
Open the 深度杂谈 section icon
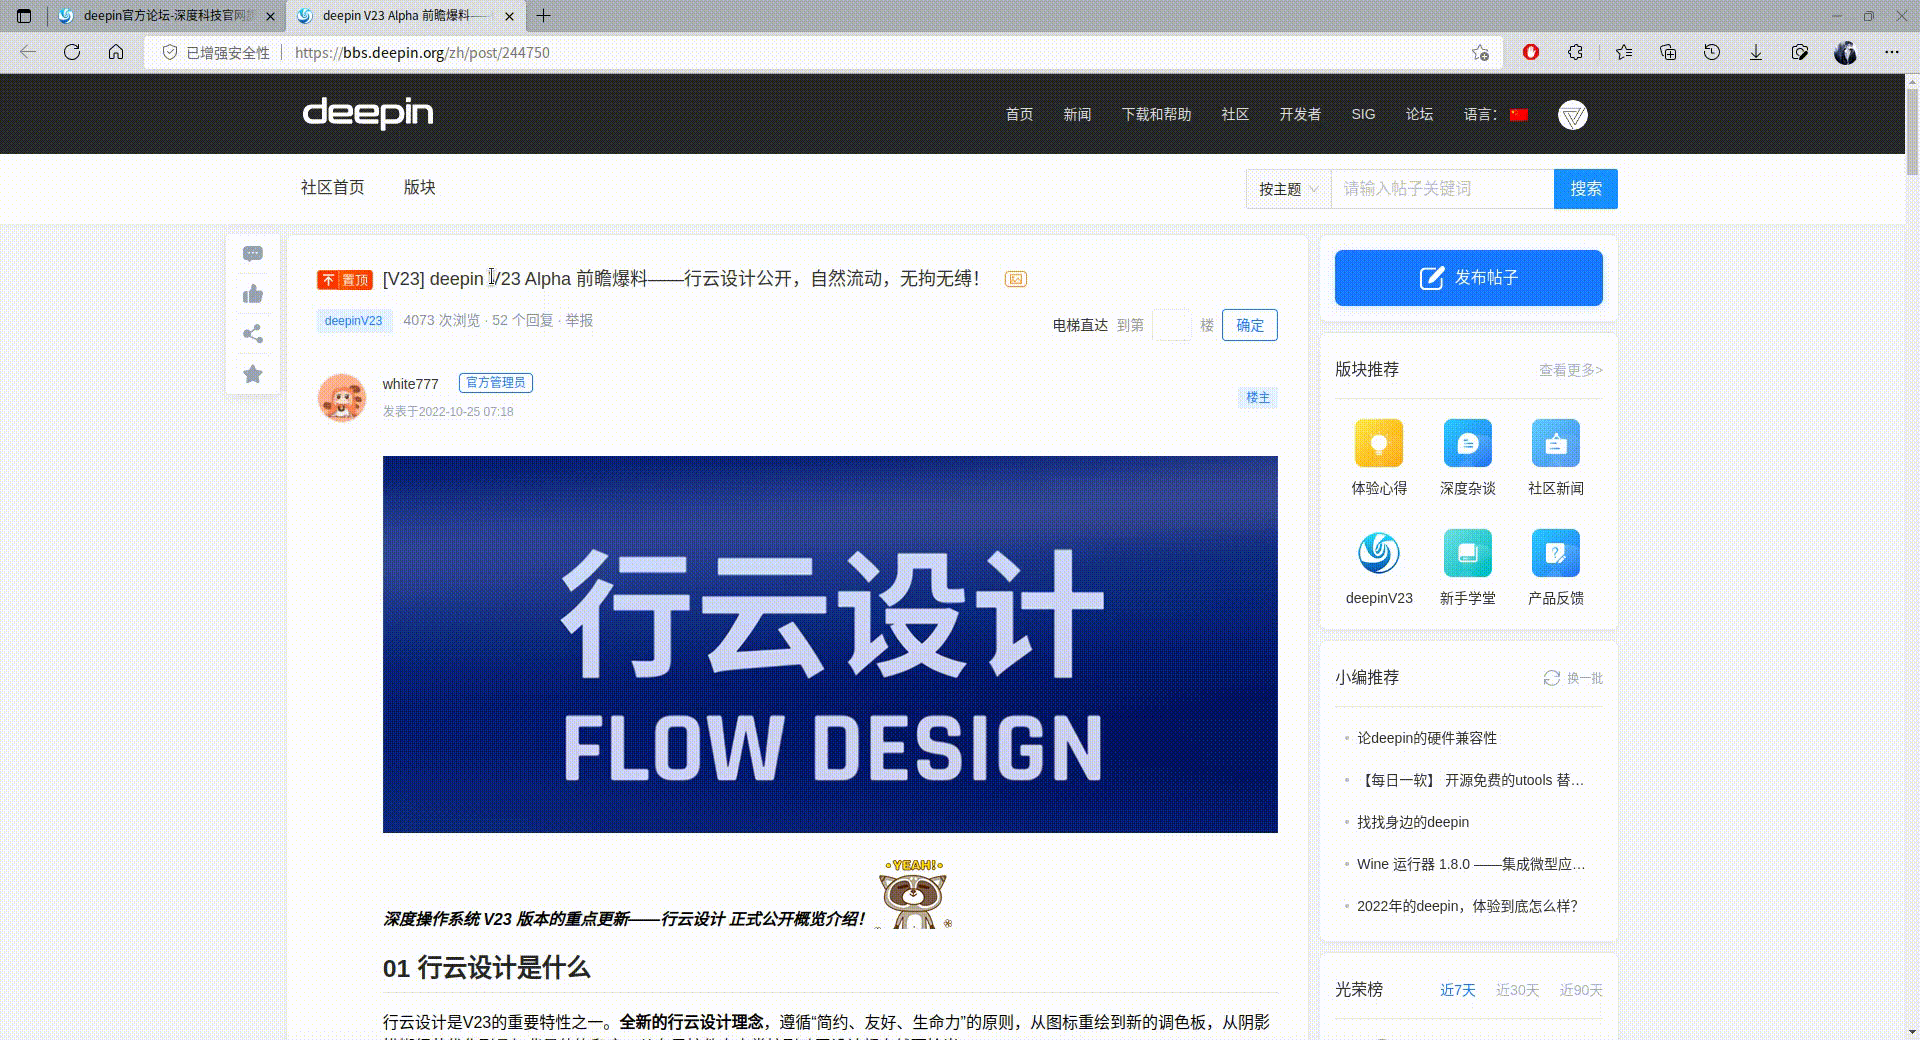[x=1467, y=445]
